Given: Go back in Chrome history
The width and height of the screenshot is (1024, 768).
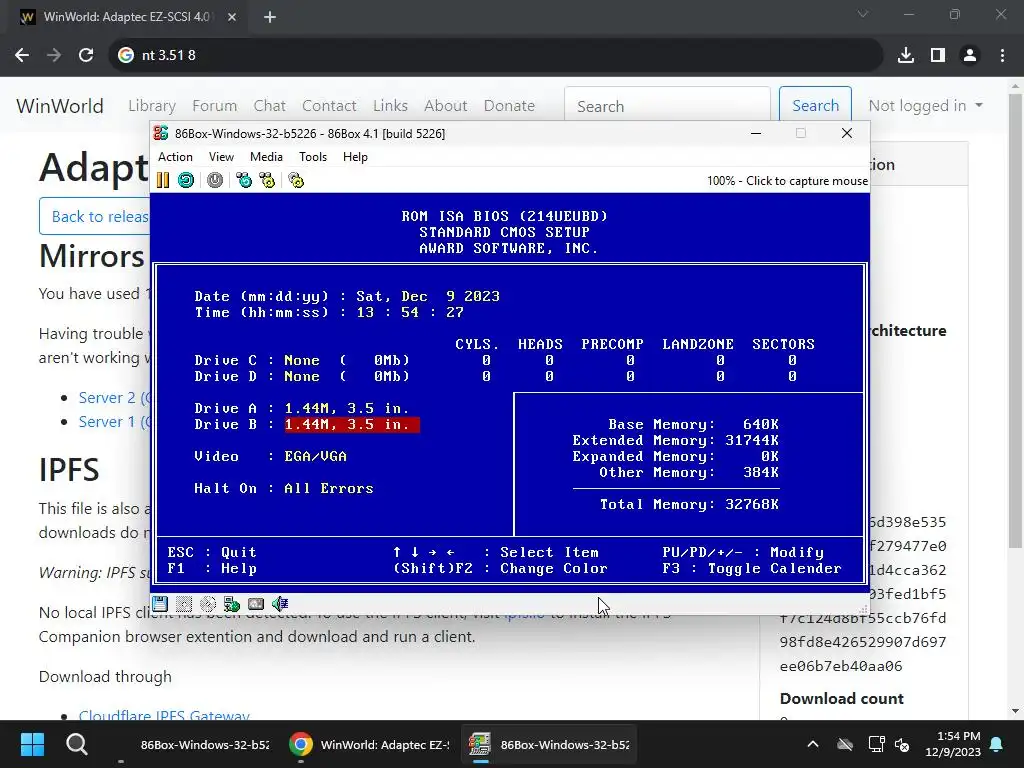Looking at the screenshot, I should point(22,56).
